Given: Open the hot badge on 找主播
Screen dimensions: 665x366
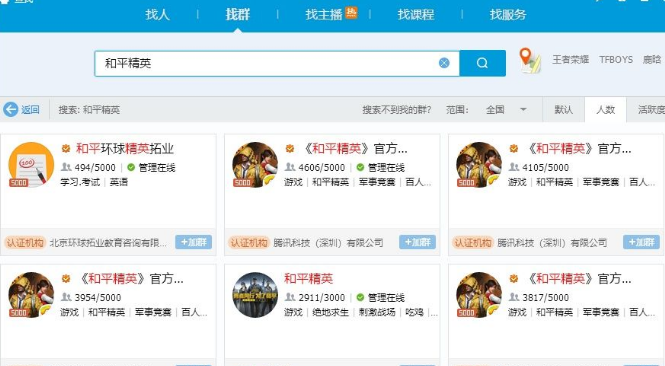Looking at the screenshot, I should tap(351, 13).
